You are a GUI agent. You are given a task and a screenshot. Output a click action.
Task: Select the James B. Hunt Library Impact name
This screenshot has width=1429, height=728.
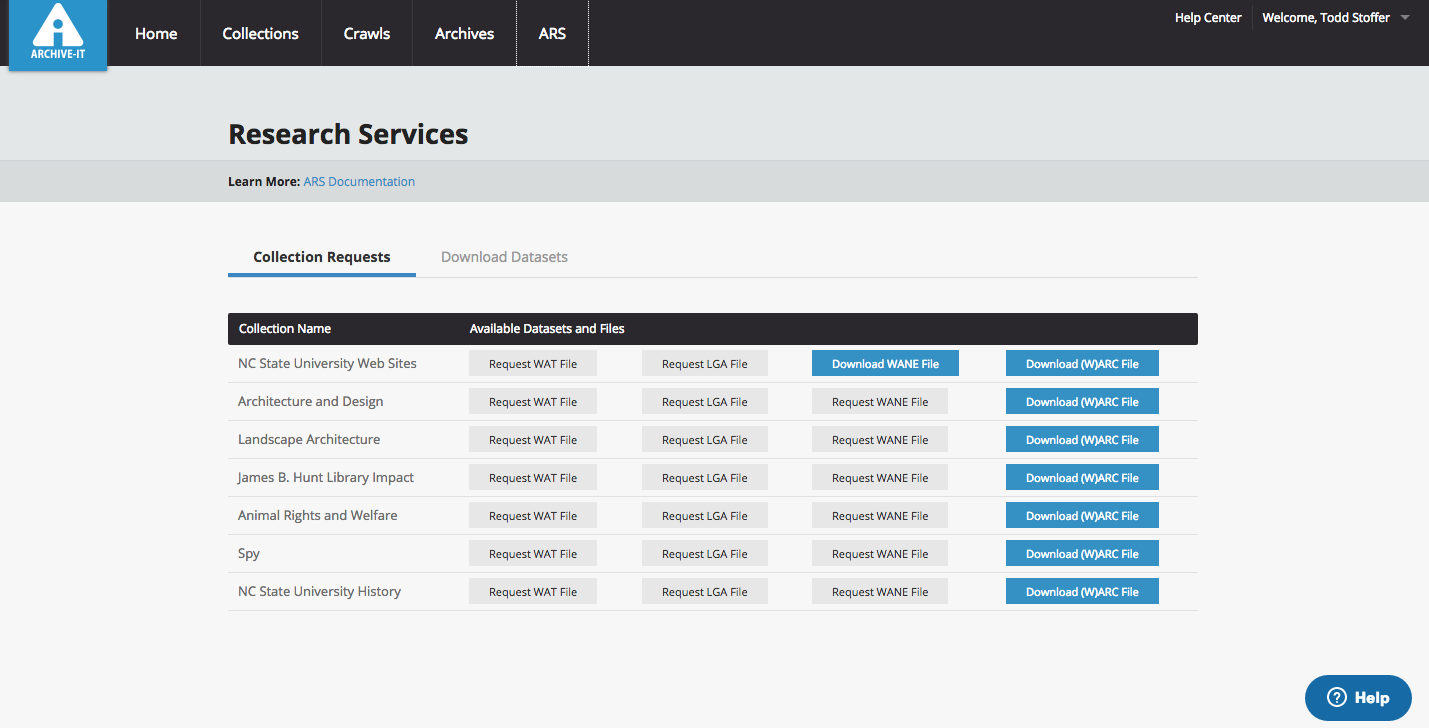point(325,477)
